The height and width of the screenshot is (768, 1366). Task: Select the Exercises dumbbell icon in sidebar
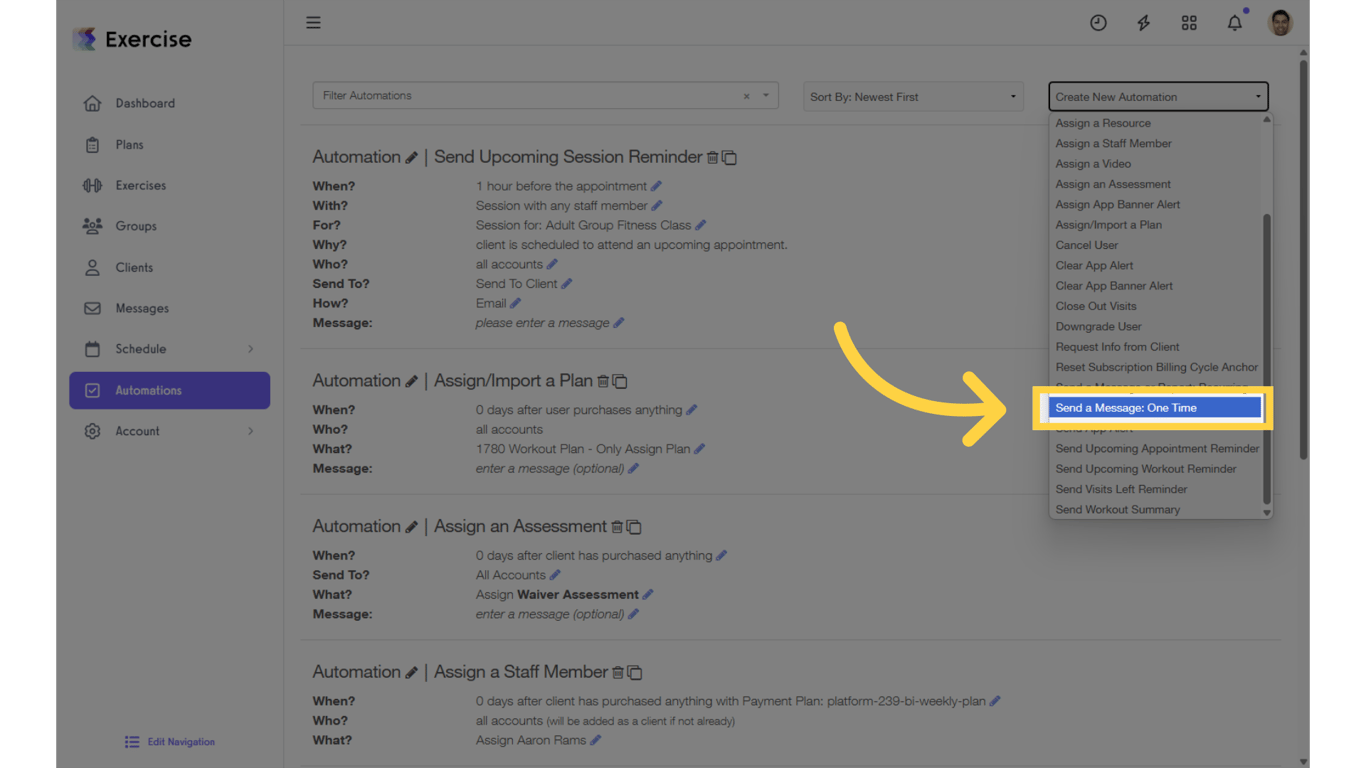91,185
